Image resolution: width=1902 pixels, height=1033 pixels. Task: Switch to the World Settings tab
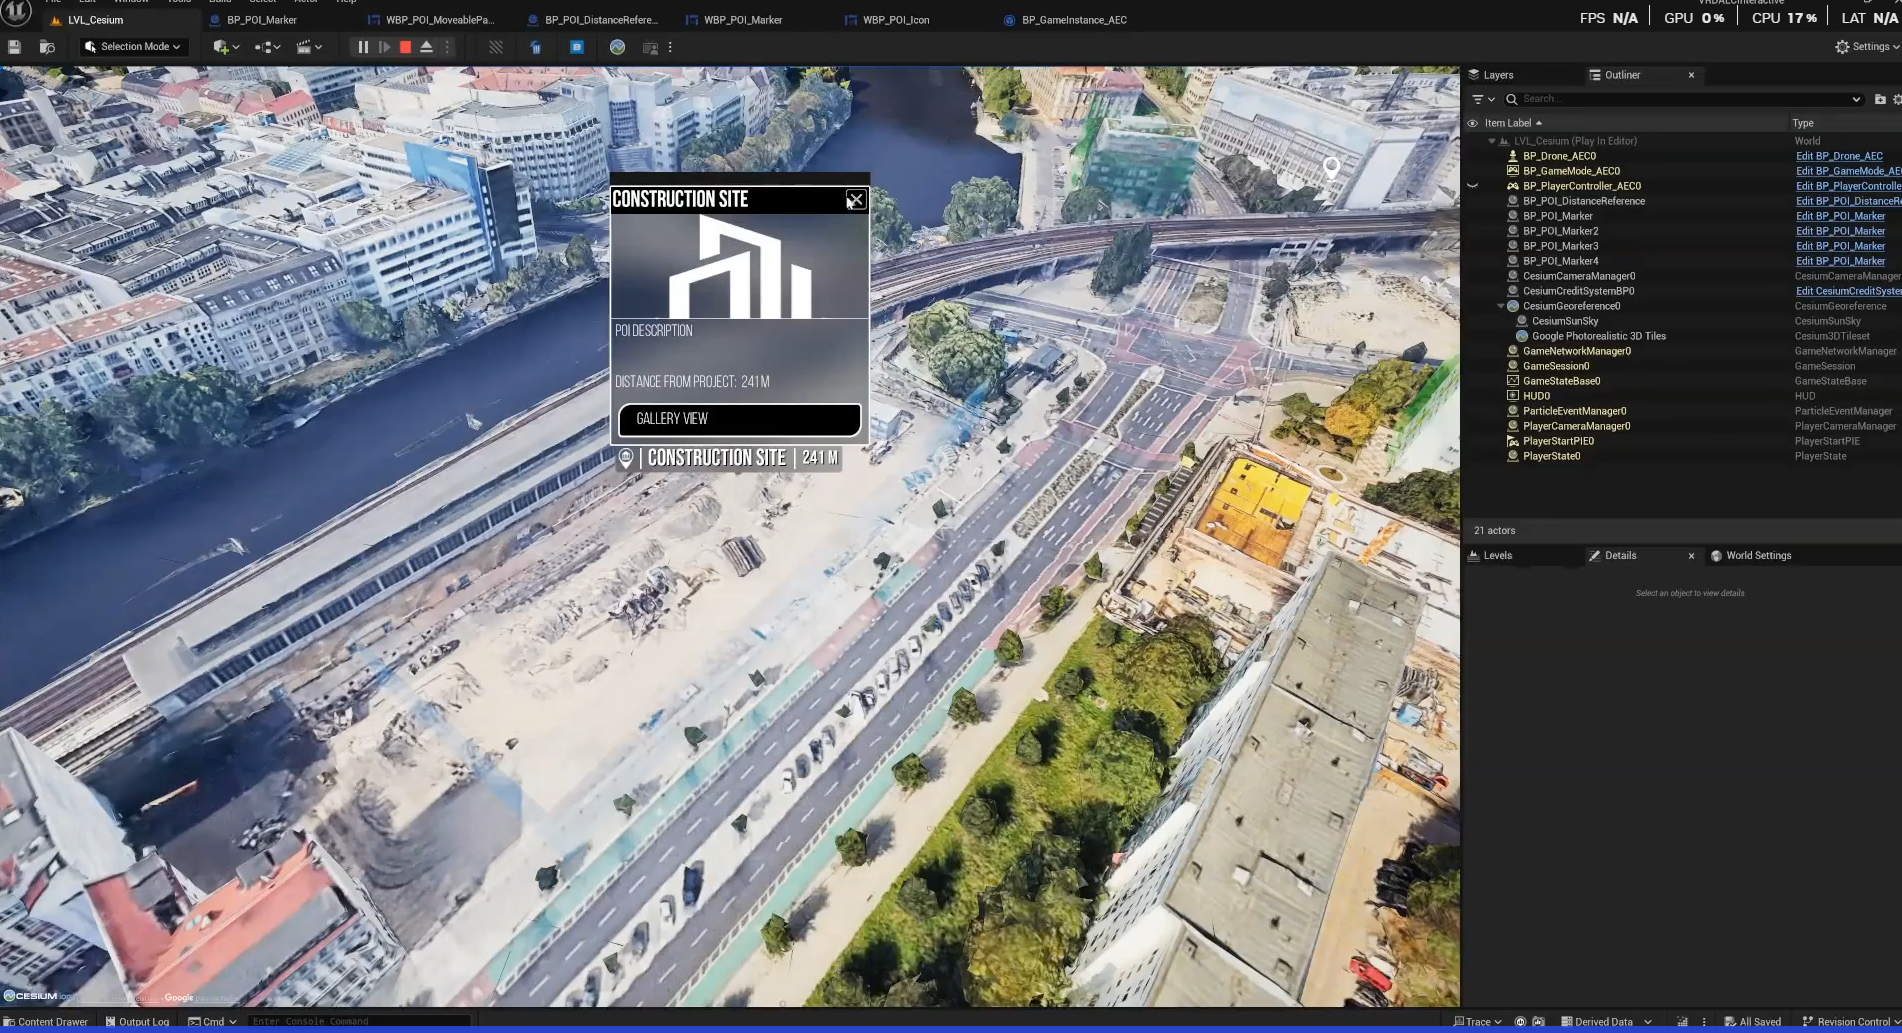coord(1757,556)
